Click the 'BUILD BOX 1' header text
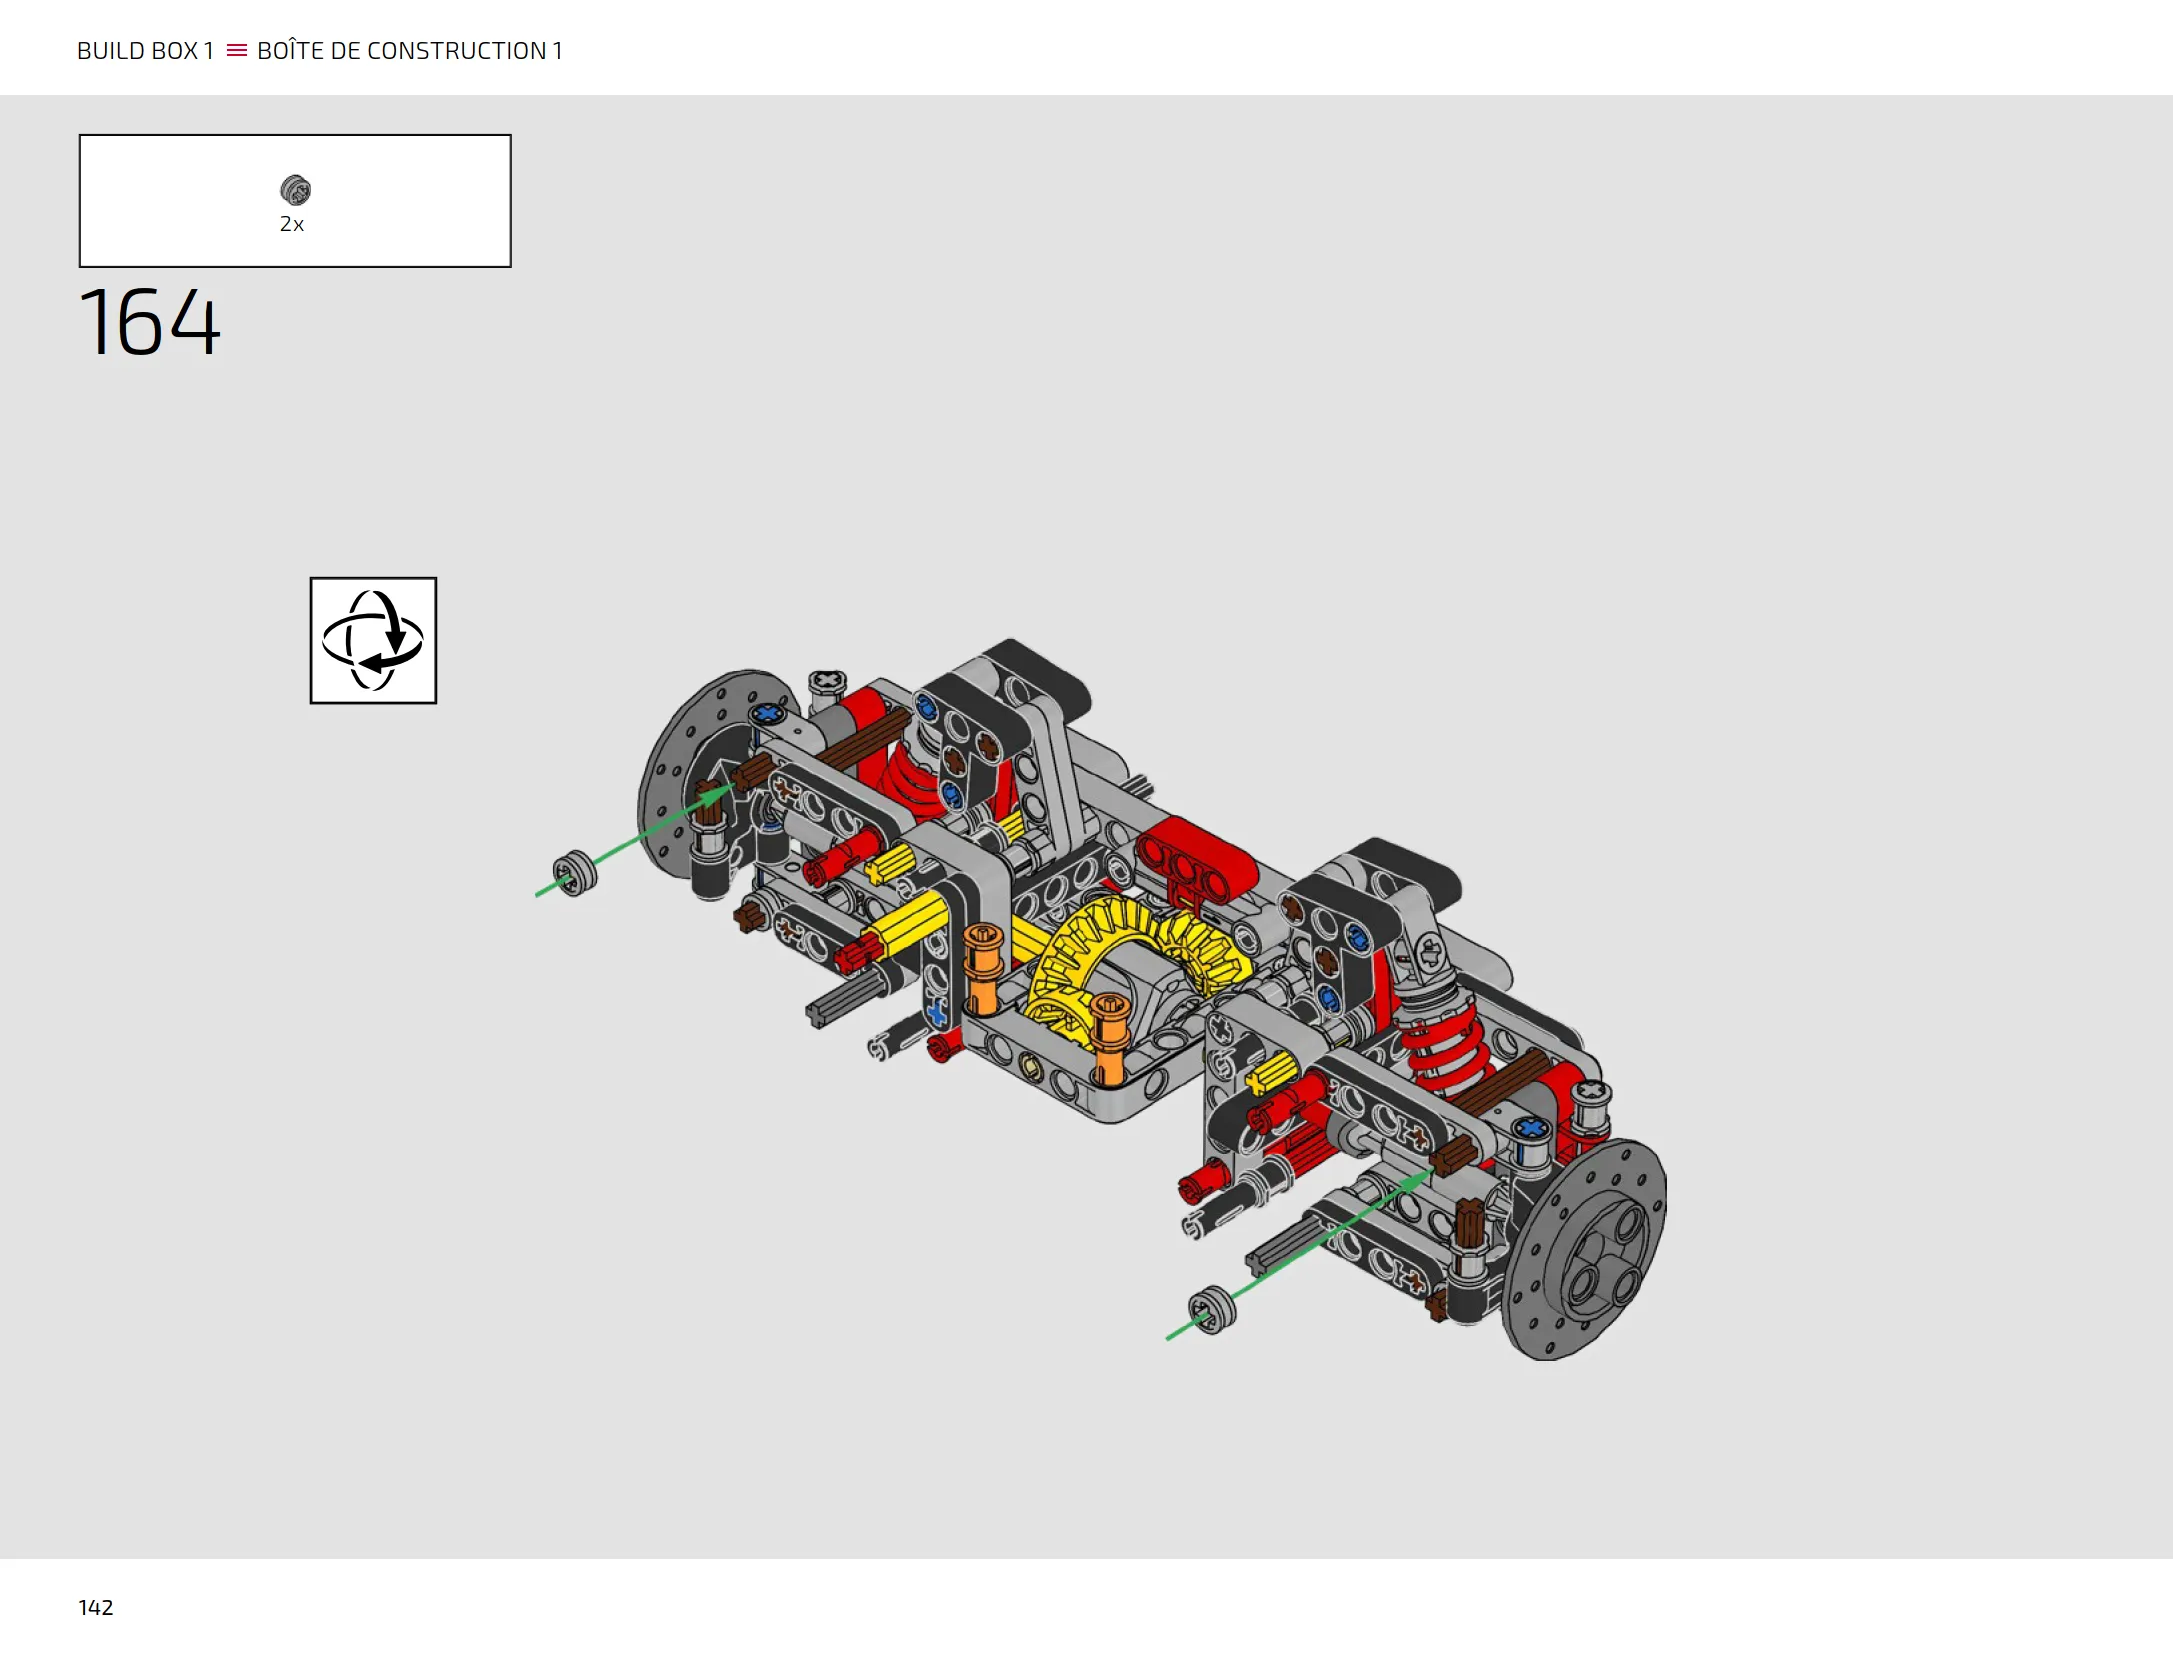The image size is (2173, 1654). (x=146, y=51)
